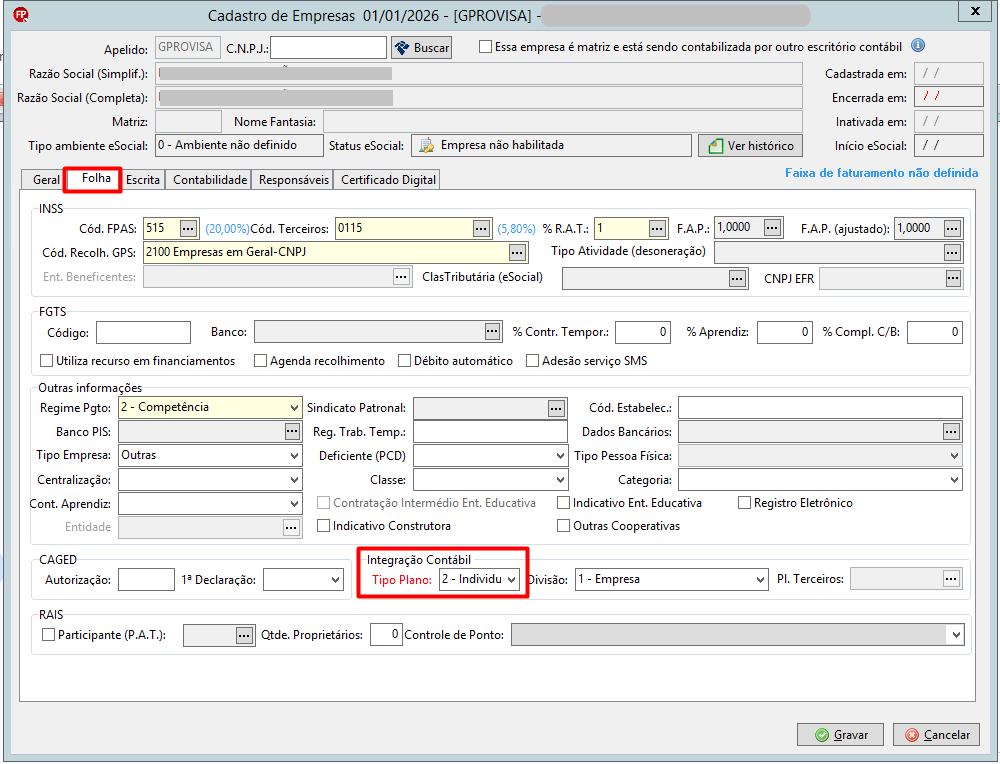Enable 'Utiliza recurso em financiamentos'
The width and height of the screenshot is (1000, 764).
coord(46,361)
